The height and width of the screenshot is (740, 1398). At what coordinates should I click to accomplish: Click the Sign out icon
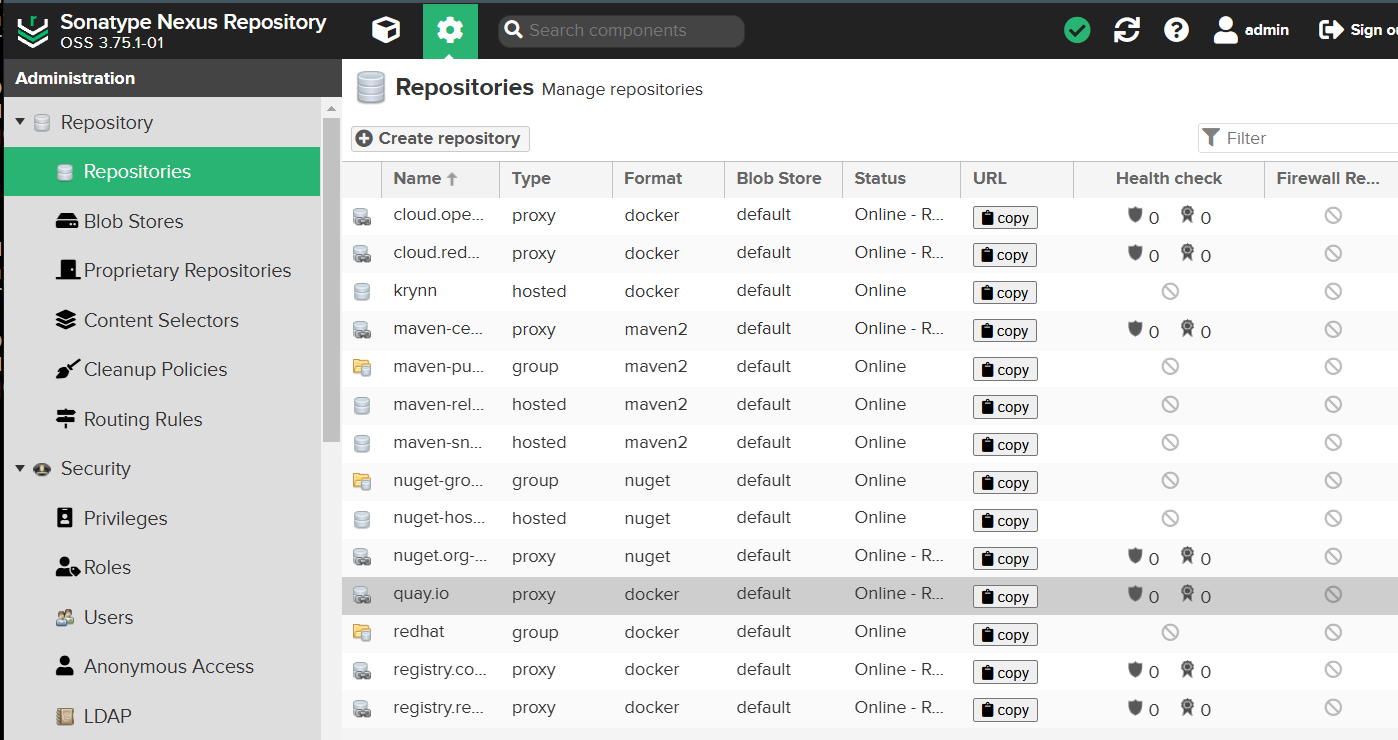tap(1331, 31)
